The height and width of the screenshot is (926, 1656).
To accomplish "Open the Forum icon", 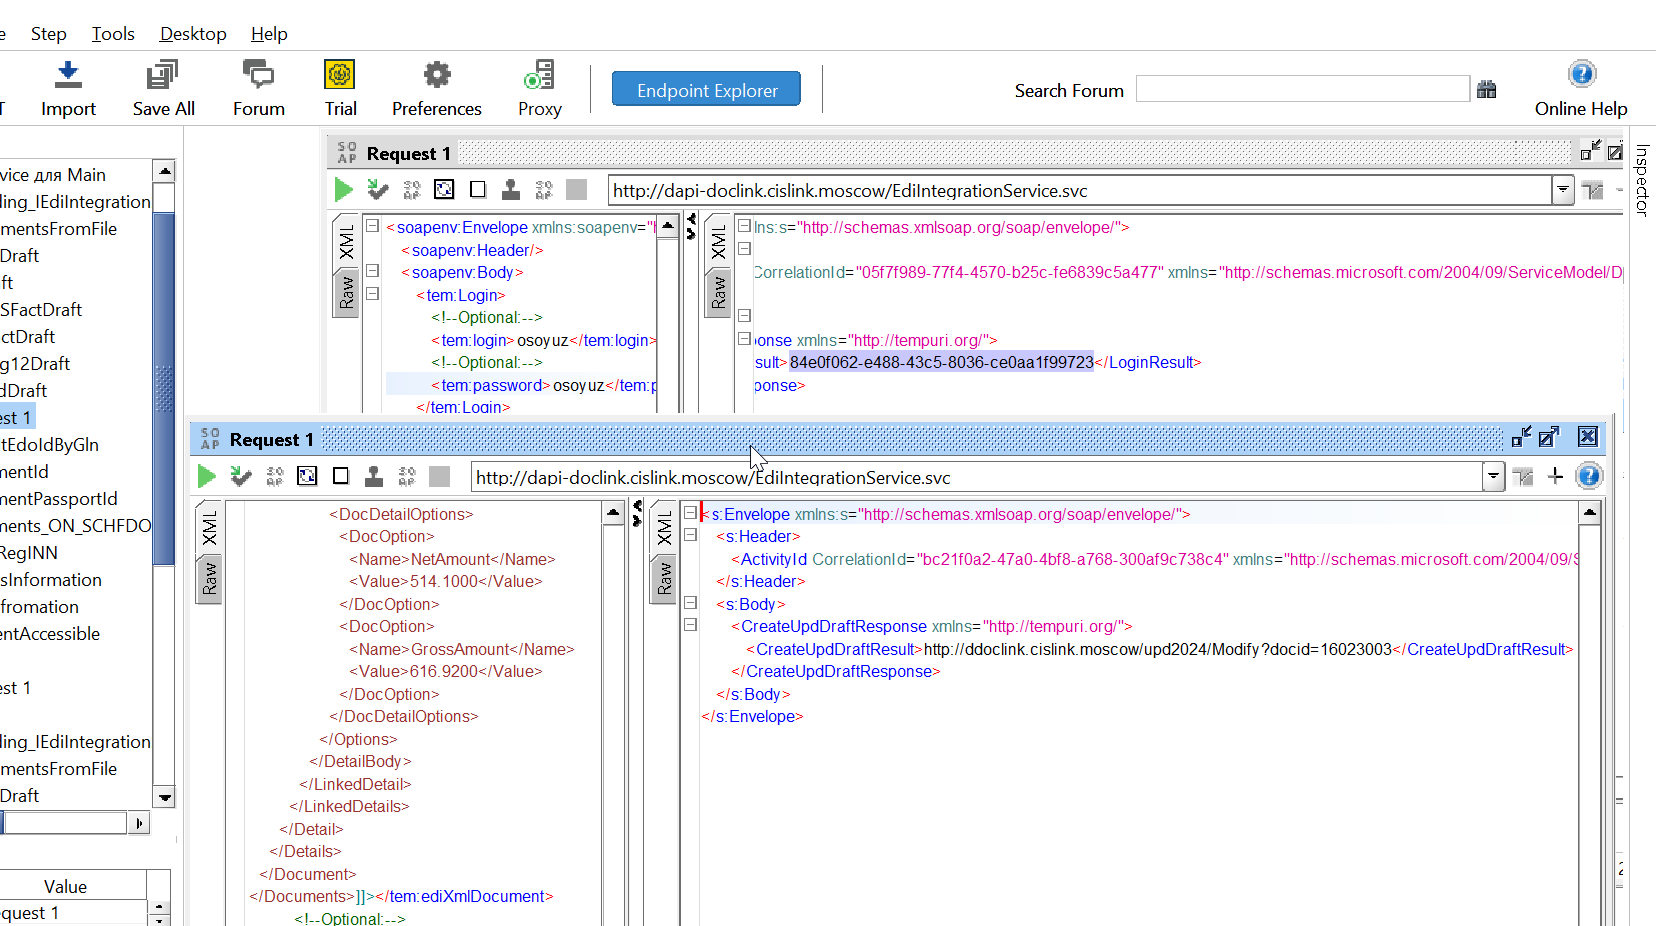I will (x=258, y=75).
